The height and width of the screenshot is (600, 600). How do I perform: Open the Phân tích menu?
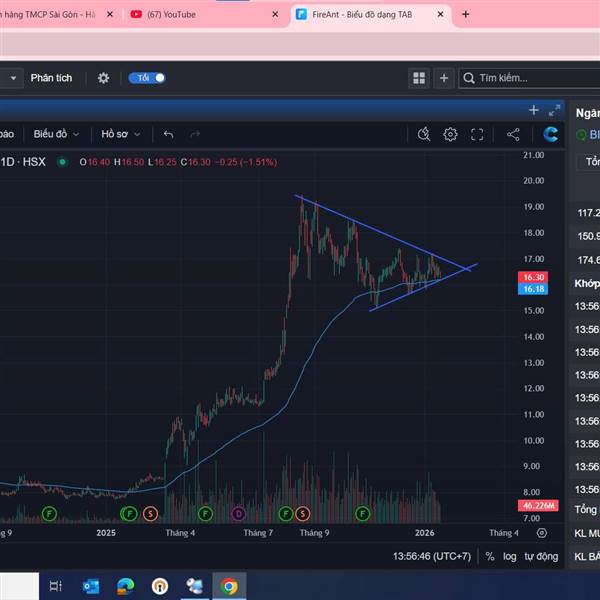51,78
